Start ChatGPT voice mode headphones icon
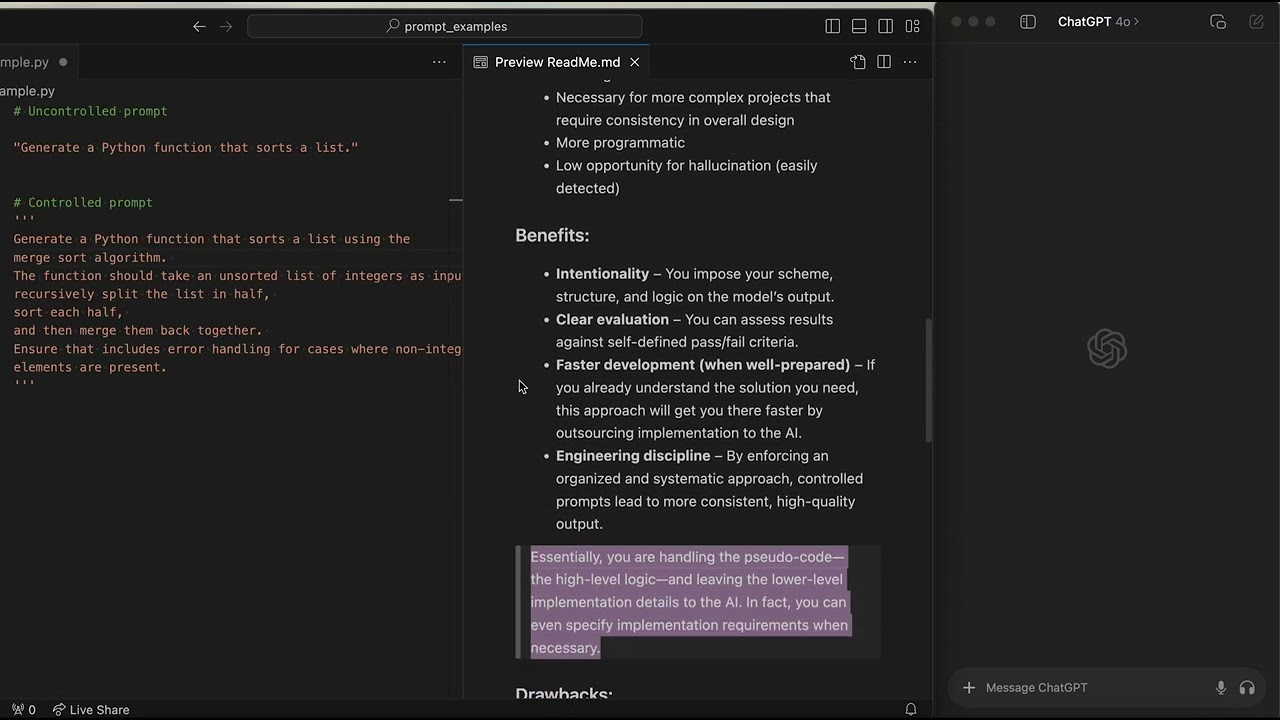Image resolution: width=1280 pixels, height=720 pixels. 1247,688
